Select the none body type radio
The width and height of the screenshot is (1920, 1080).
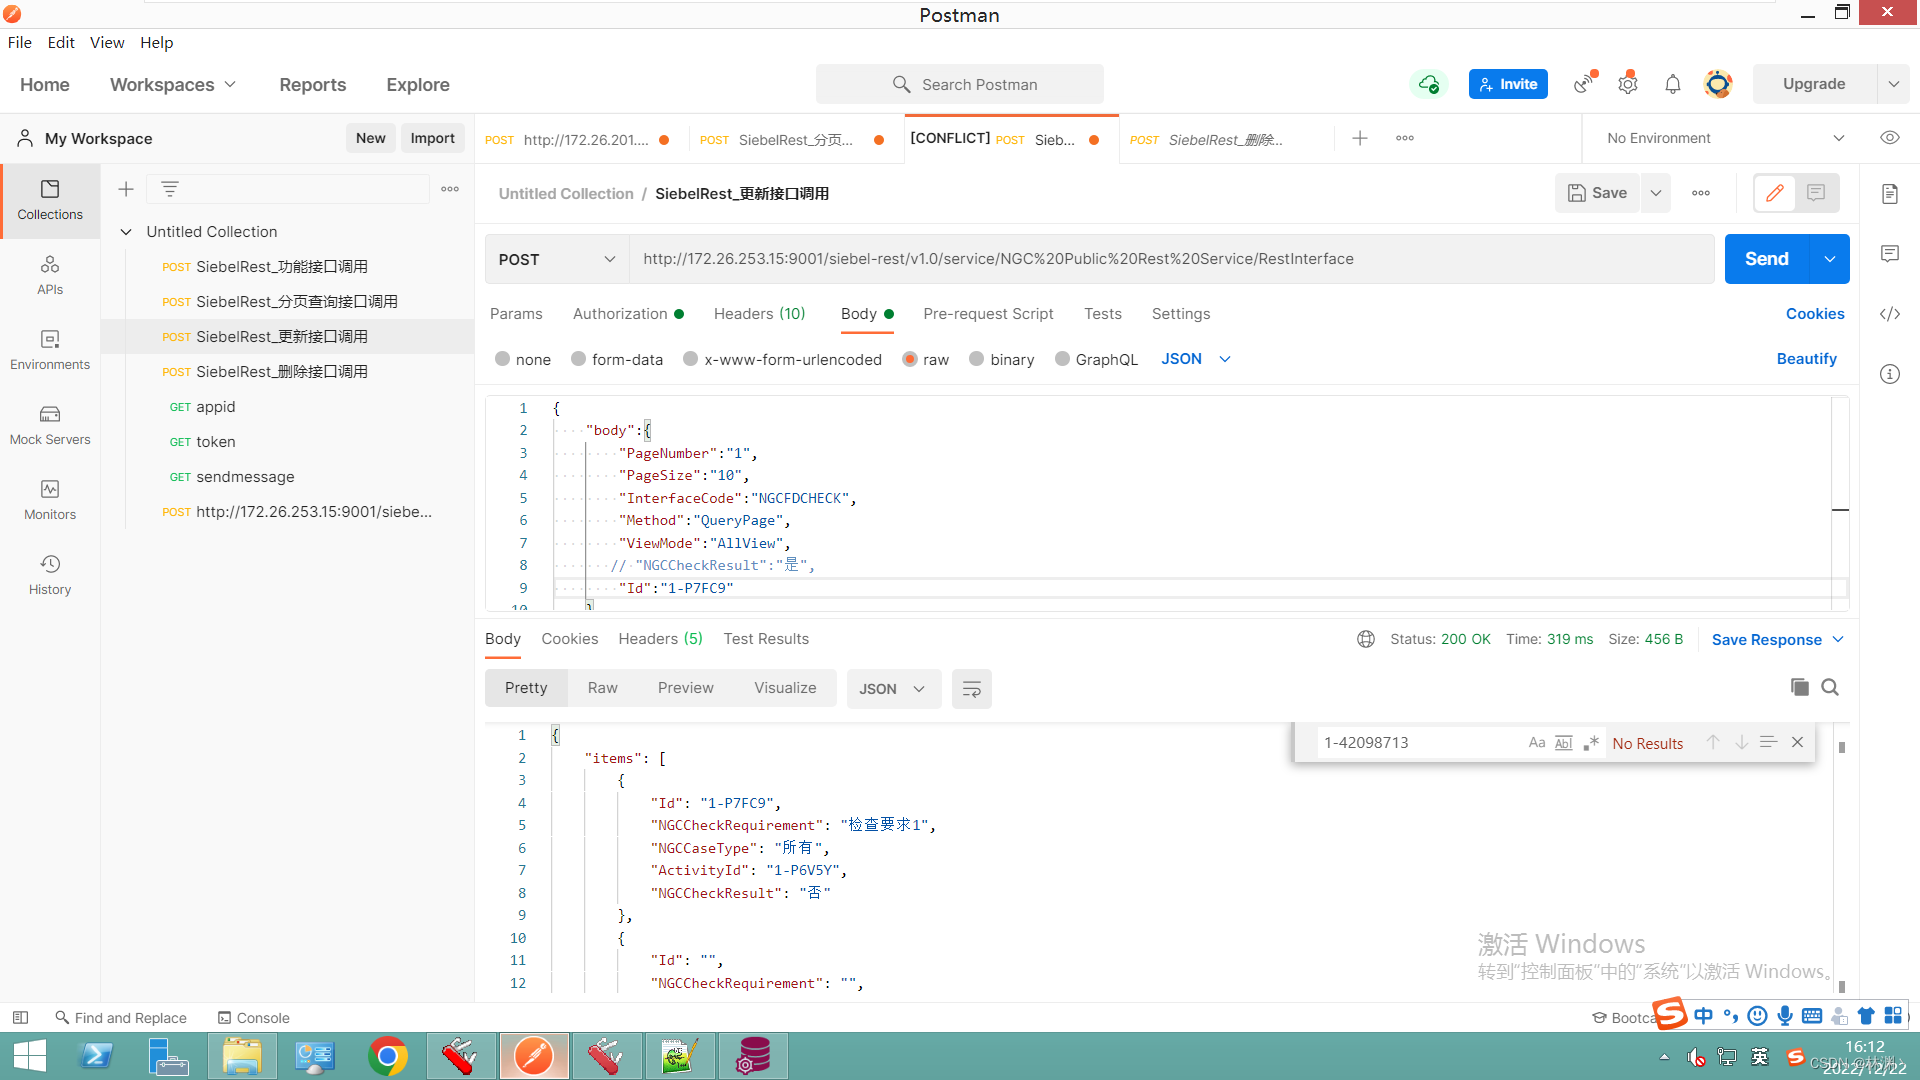[502, 359]
